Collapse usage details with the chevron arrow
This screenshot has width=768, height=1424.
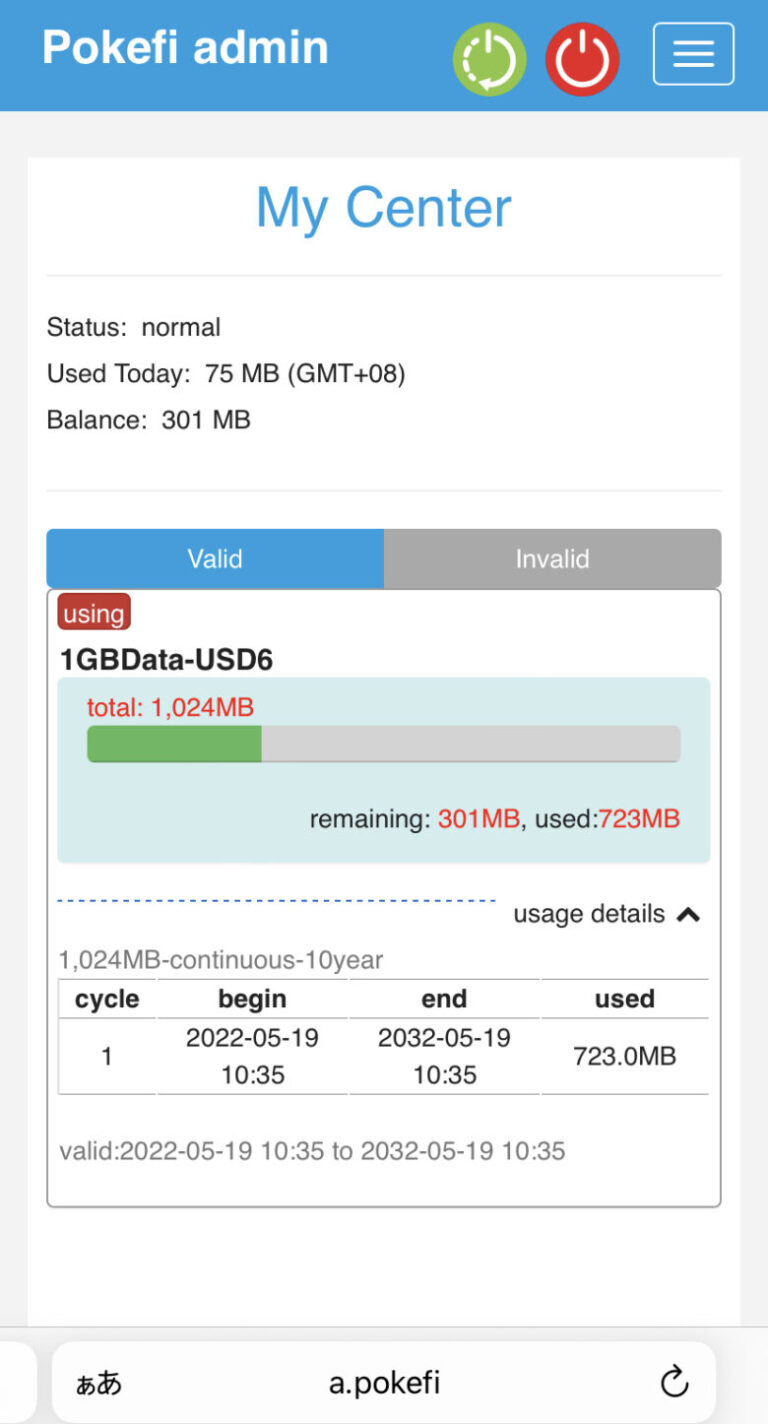[x=688, y=914]
